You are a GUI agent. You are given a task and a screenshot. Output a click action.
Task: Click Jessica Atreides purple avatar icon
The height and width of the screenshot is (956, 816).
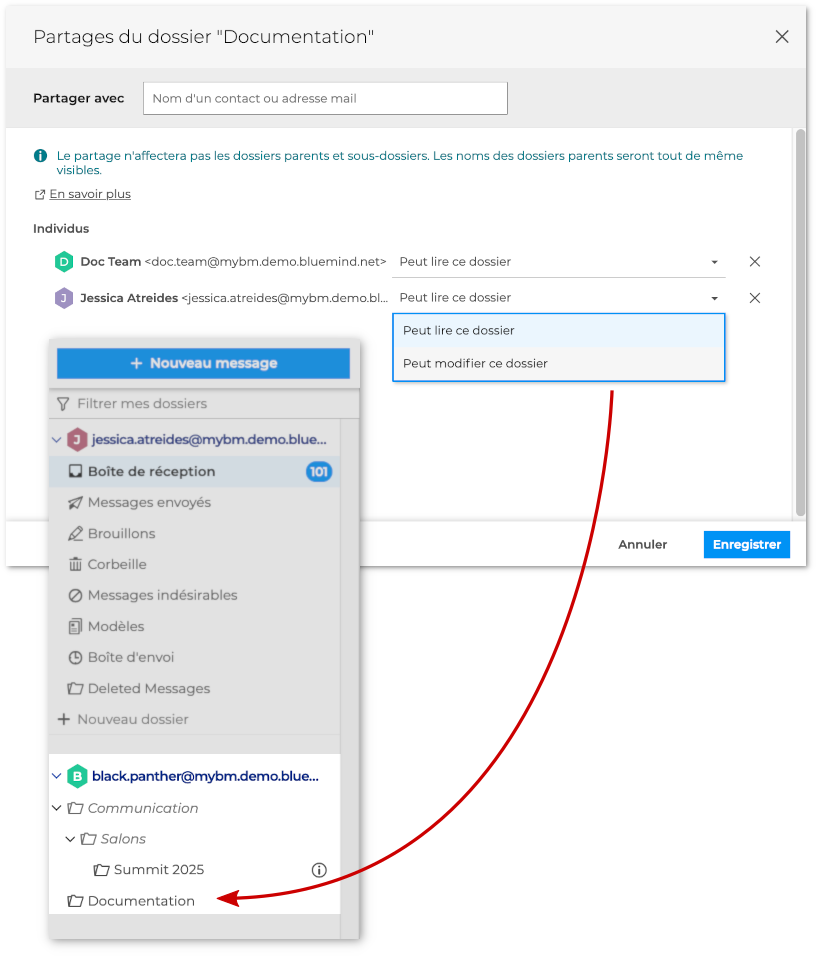(64, 298)
